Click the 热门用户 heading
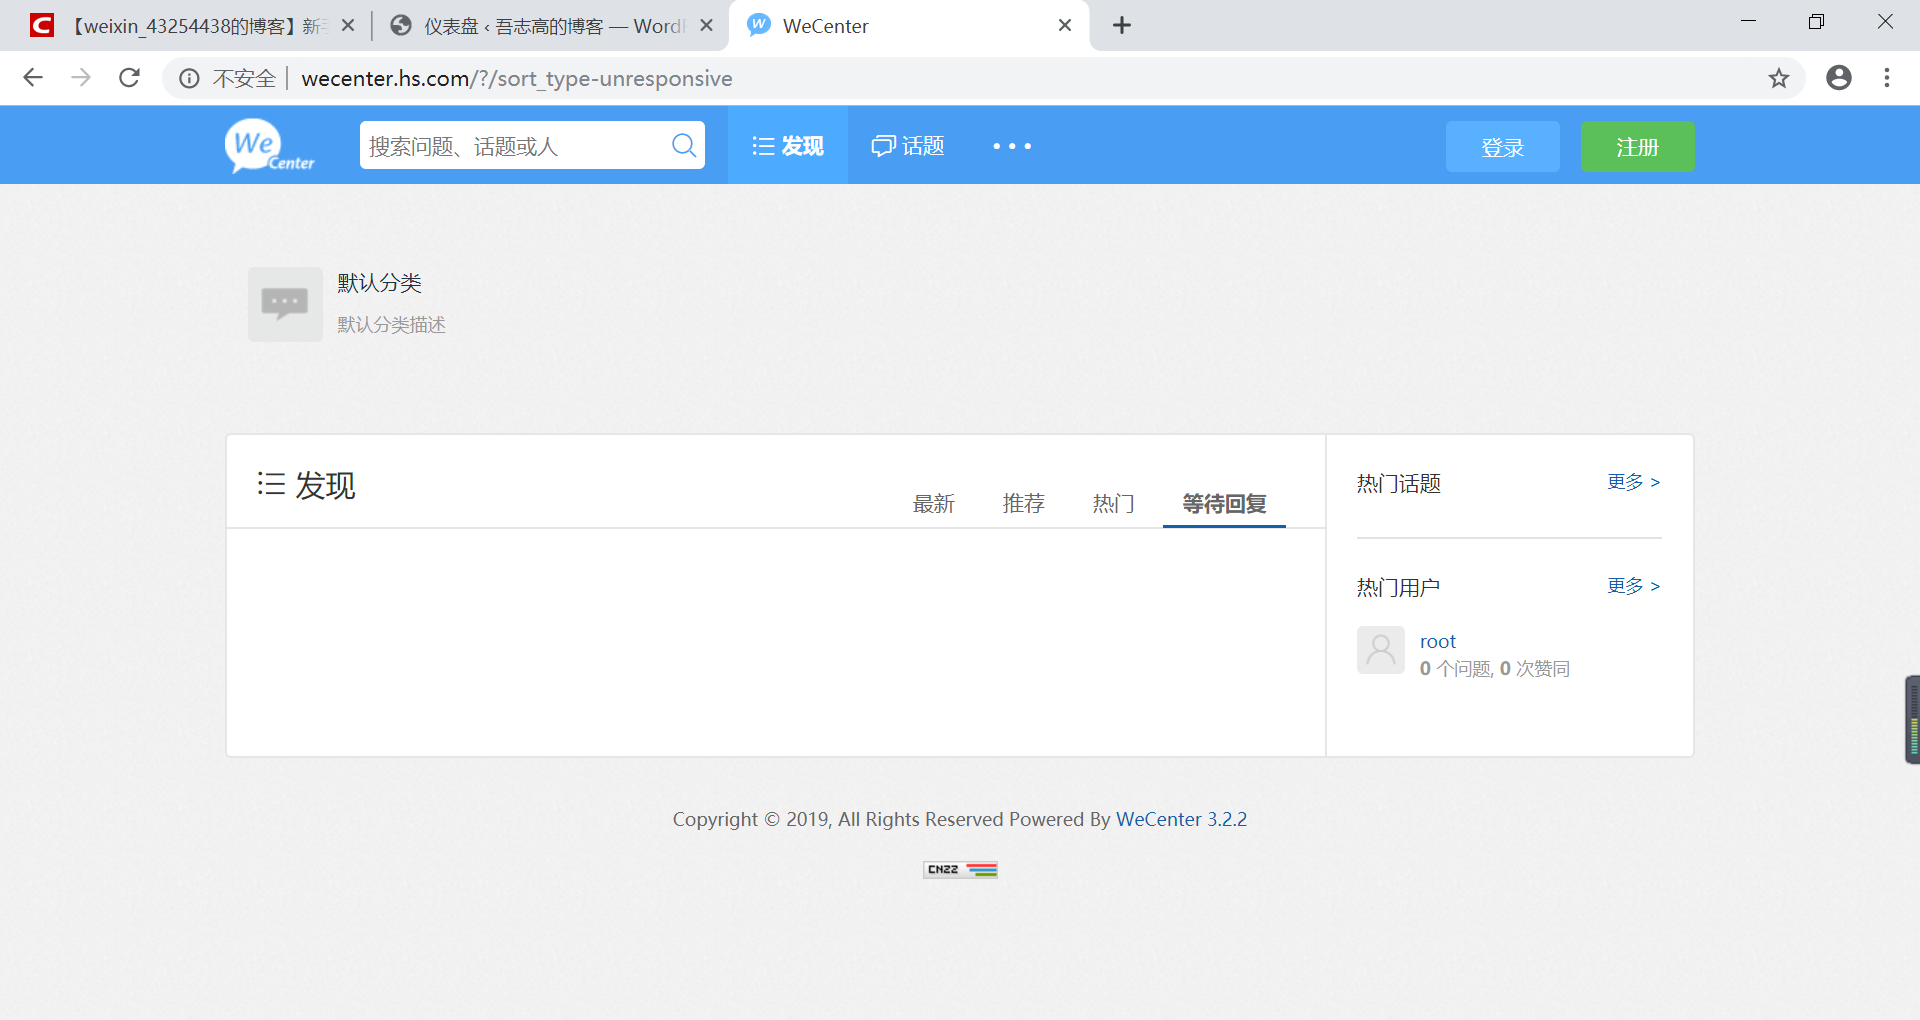 point(1399,588)
